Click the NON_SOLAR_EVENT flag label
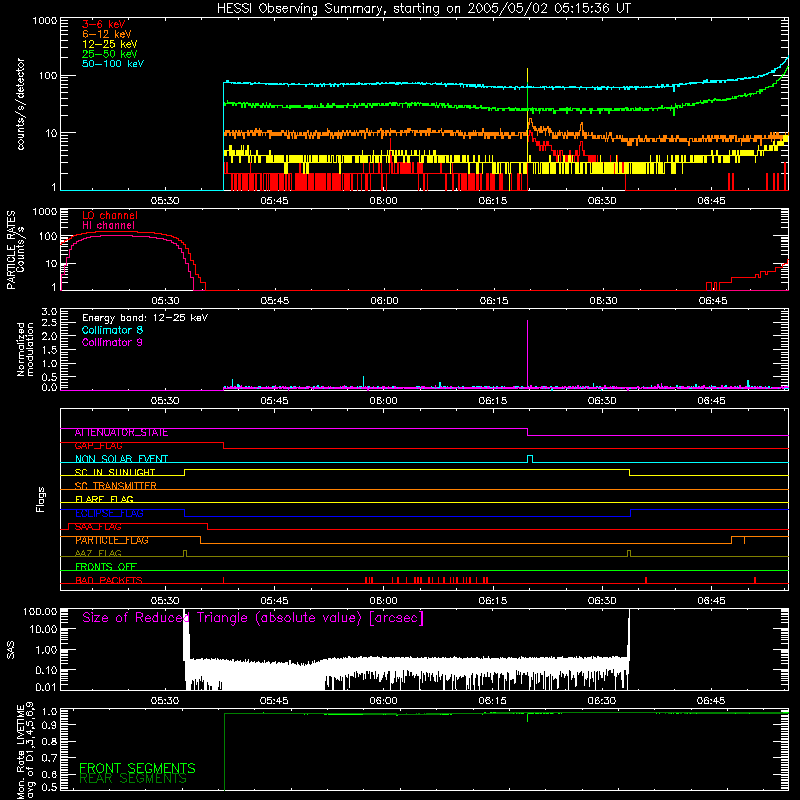Image resolution: width=800 pixels, height=800 pixels. [121, 459]
